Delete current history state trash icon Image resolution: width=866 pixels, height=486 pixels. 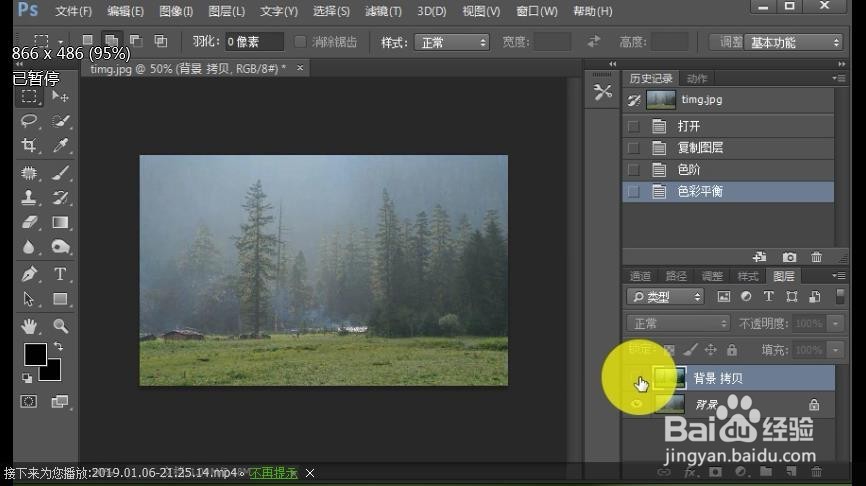(816, 257)
